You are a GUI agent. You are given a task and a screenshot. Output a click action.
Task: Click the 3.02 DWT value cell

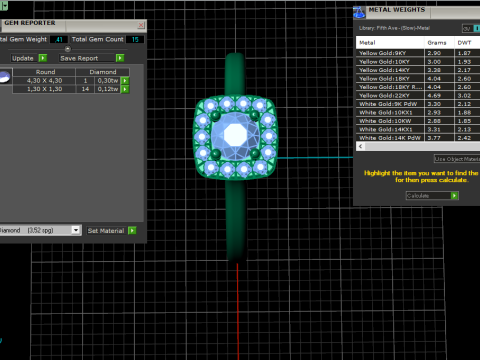pyautogui.click(x=467, y=95)
